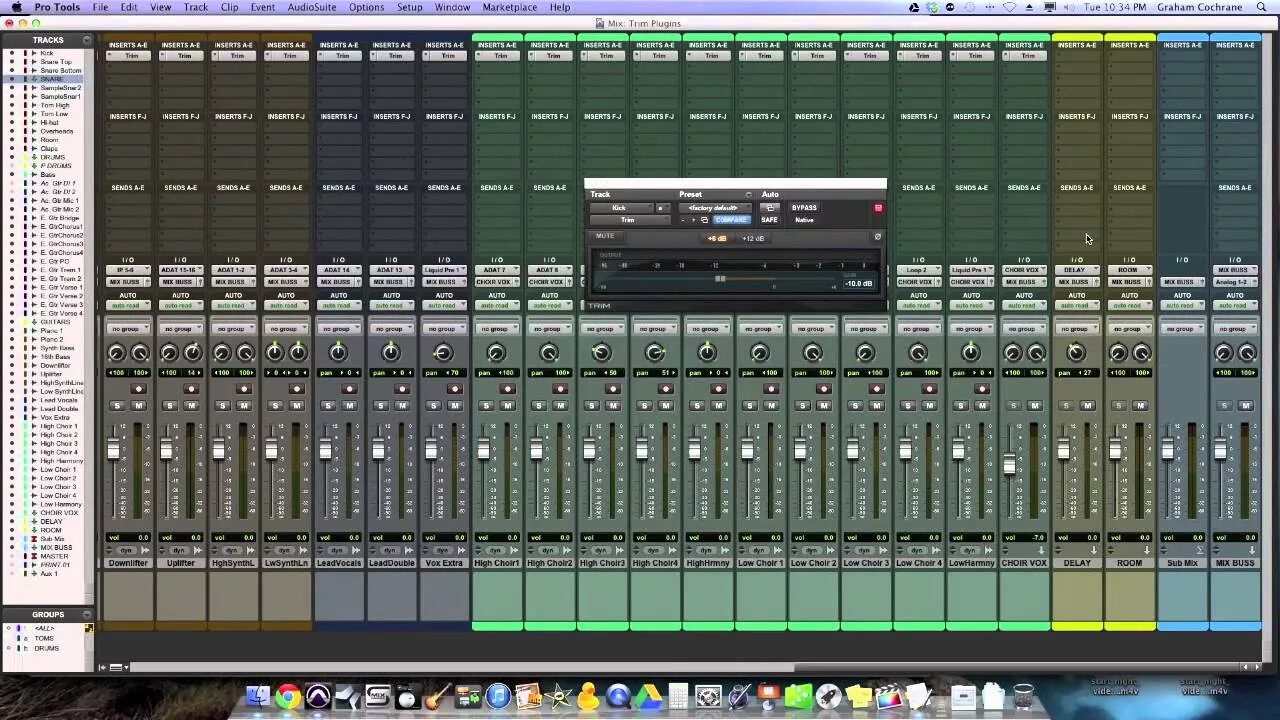Click COMPARE in the Trim plugin
Viewport: 1280px width, 720px height.
731,220
